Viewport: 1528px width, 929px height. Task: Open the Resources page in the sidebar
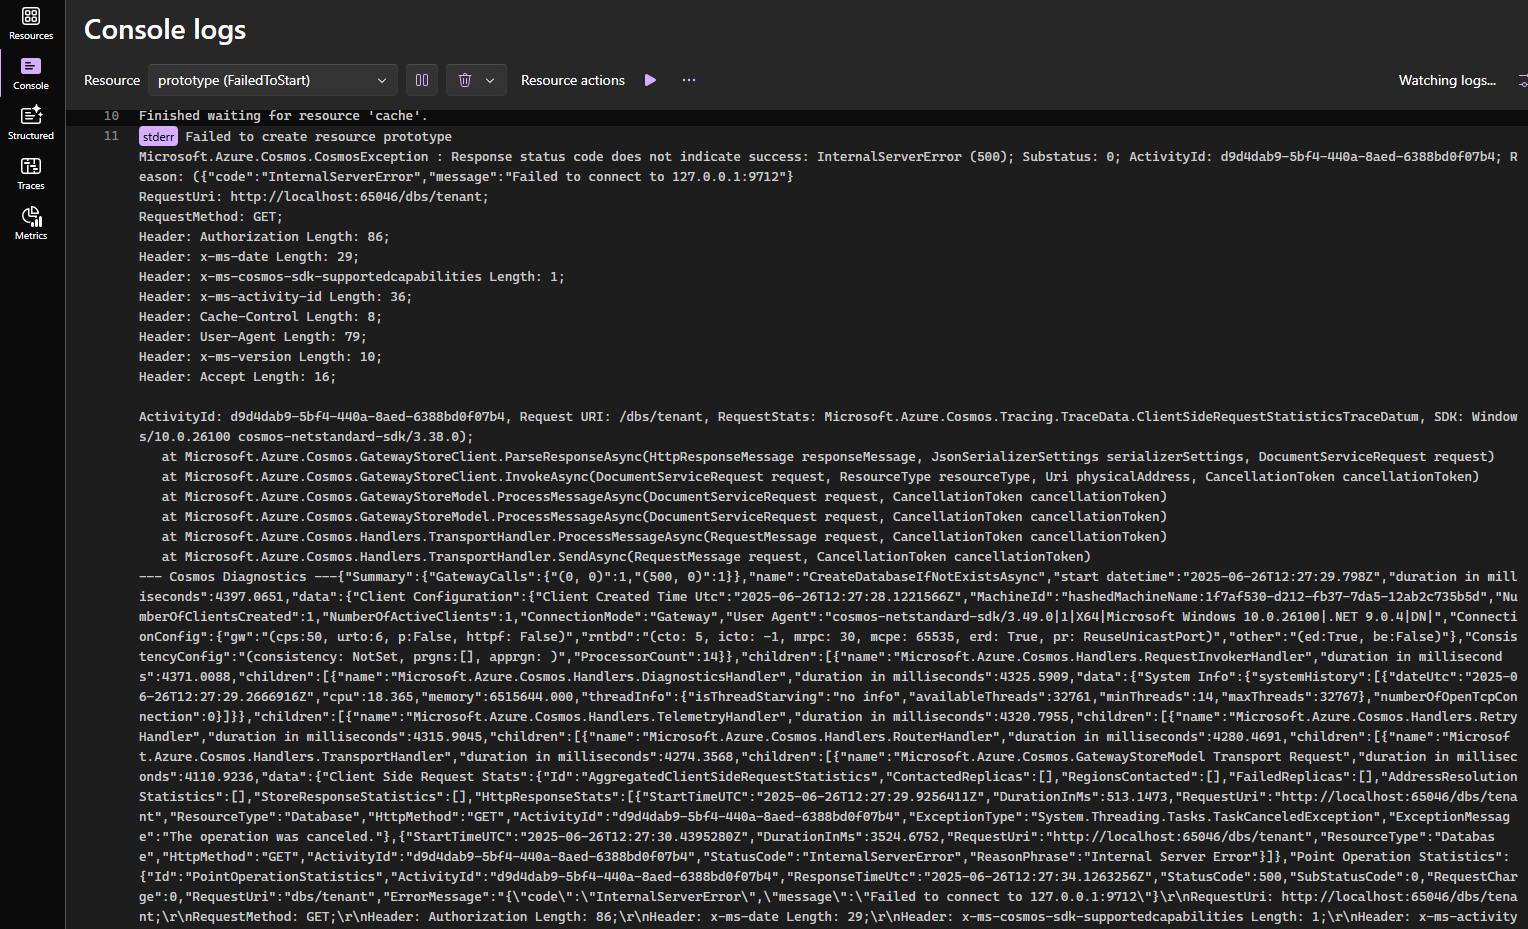(x=31, y=24)
